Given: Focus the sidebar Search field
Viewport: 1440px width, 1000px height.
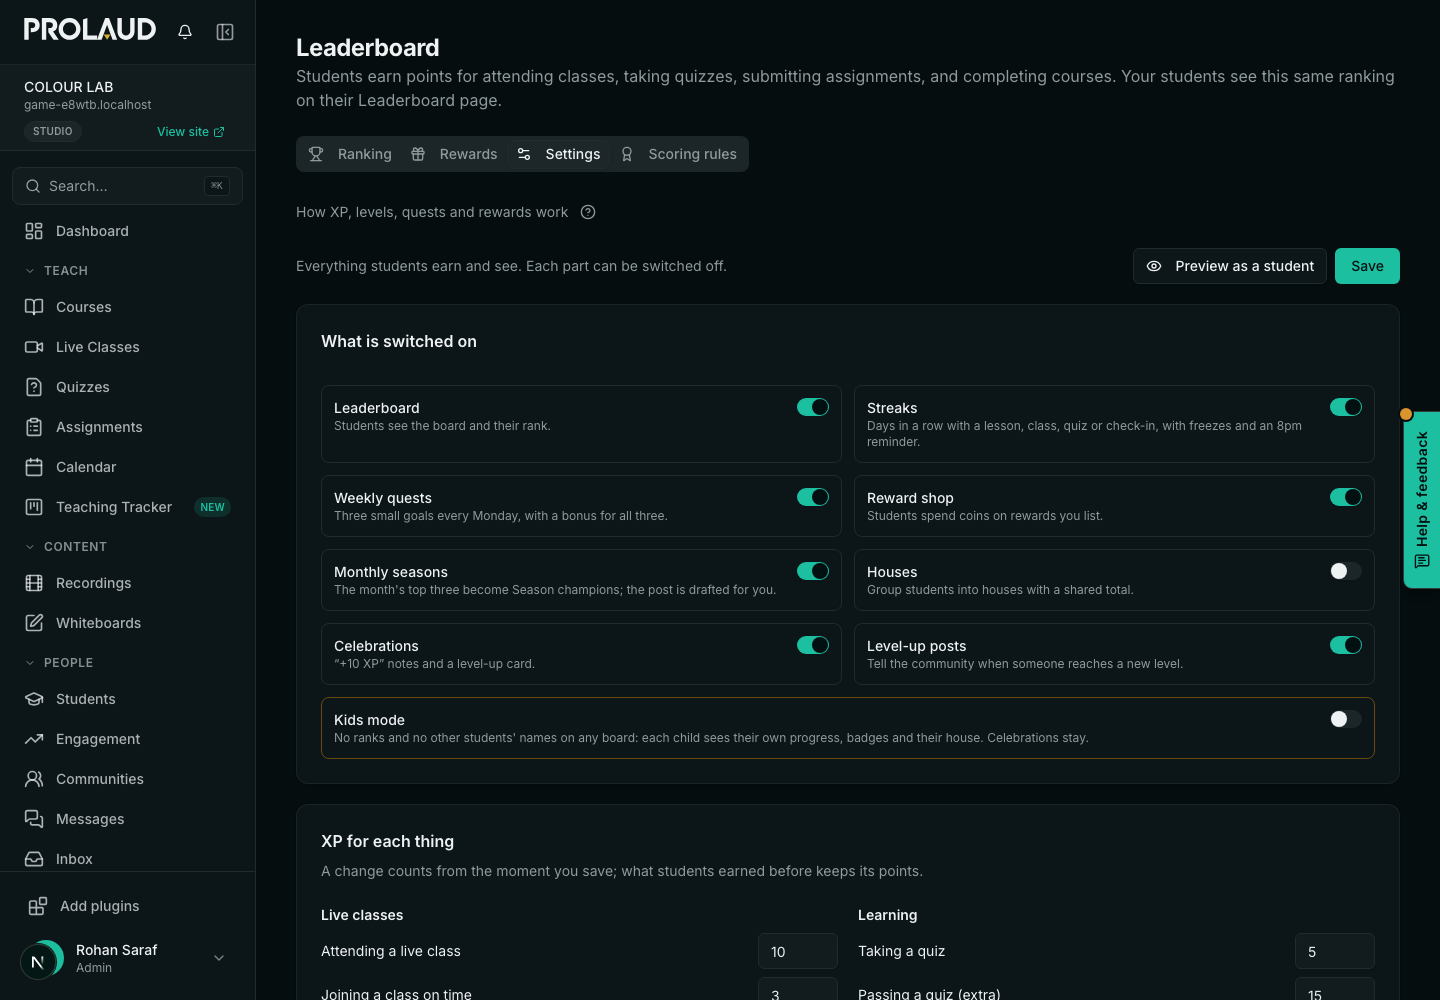Looking at the screenshot, I should tap(127, 186).
